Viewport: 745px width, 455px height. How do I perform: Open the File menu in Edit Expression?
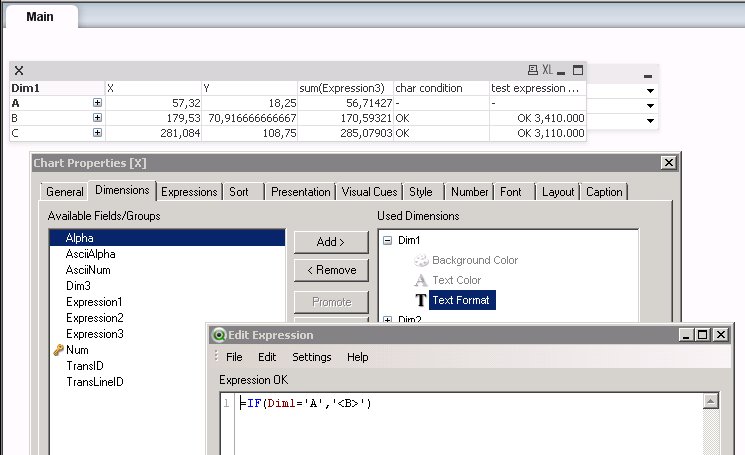(x=234, y=357)
